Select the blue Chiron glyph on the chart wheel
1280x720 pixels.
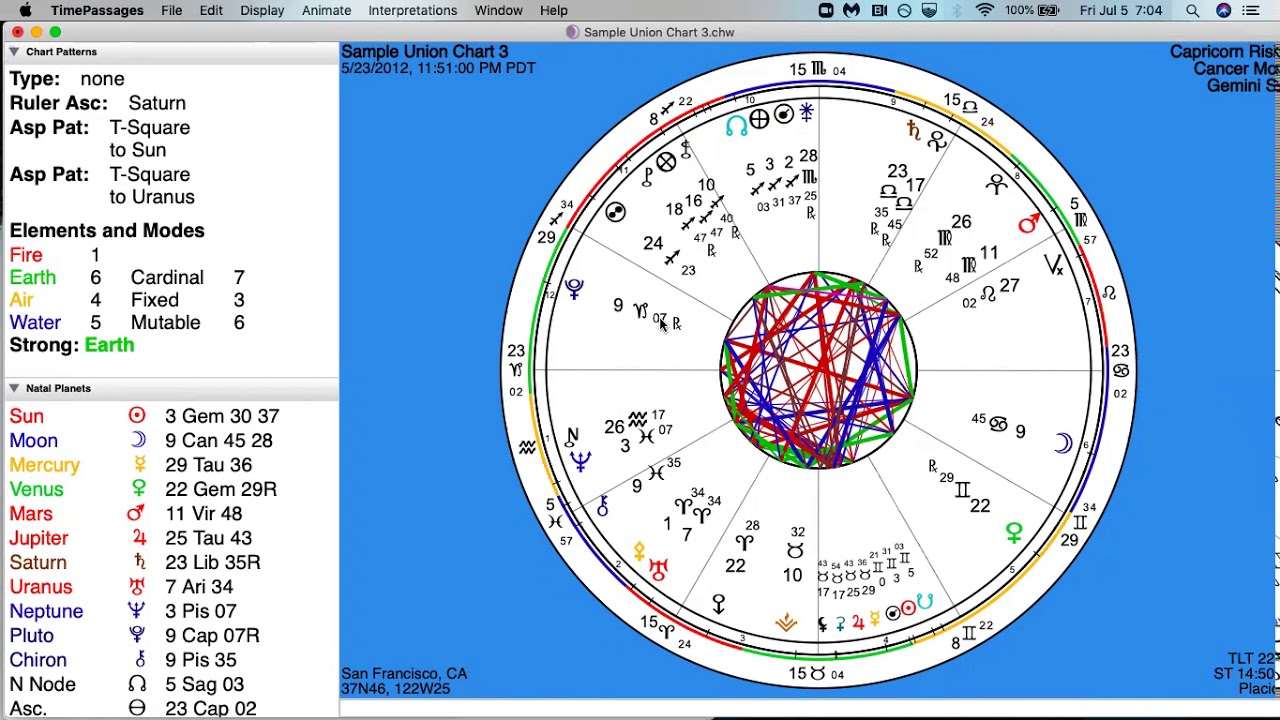pyautogui.click(x=602, y=506)
